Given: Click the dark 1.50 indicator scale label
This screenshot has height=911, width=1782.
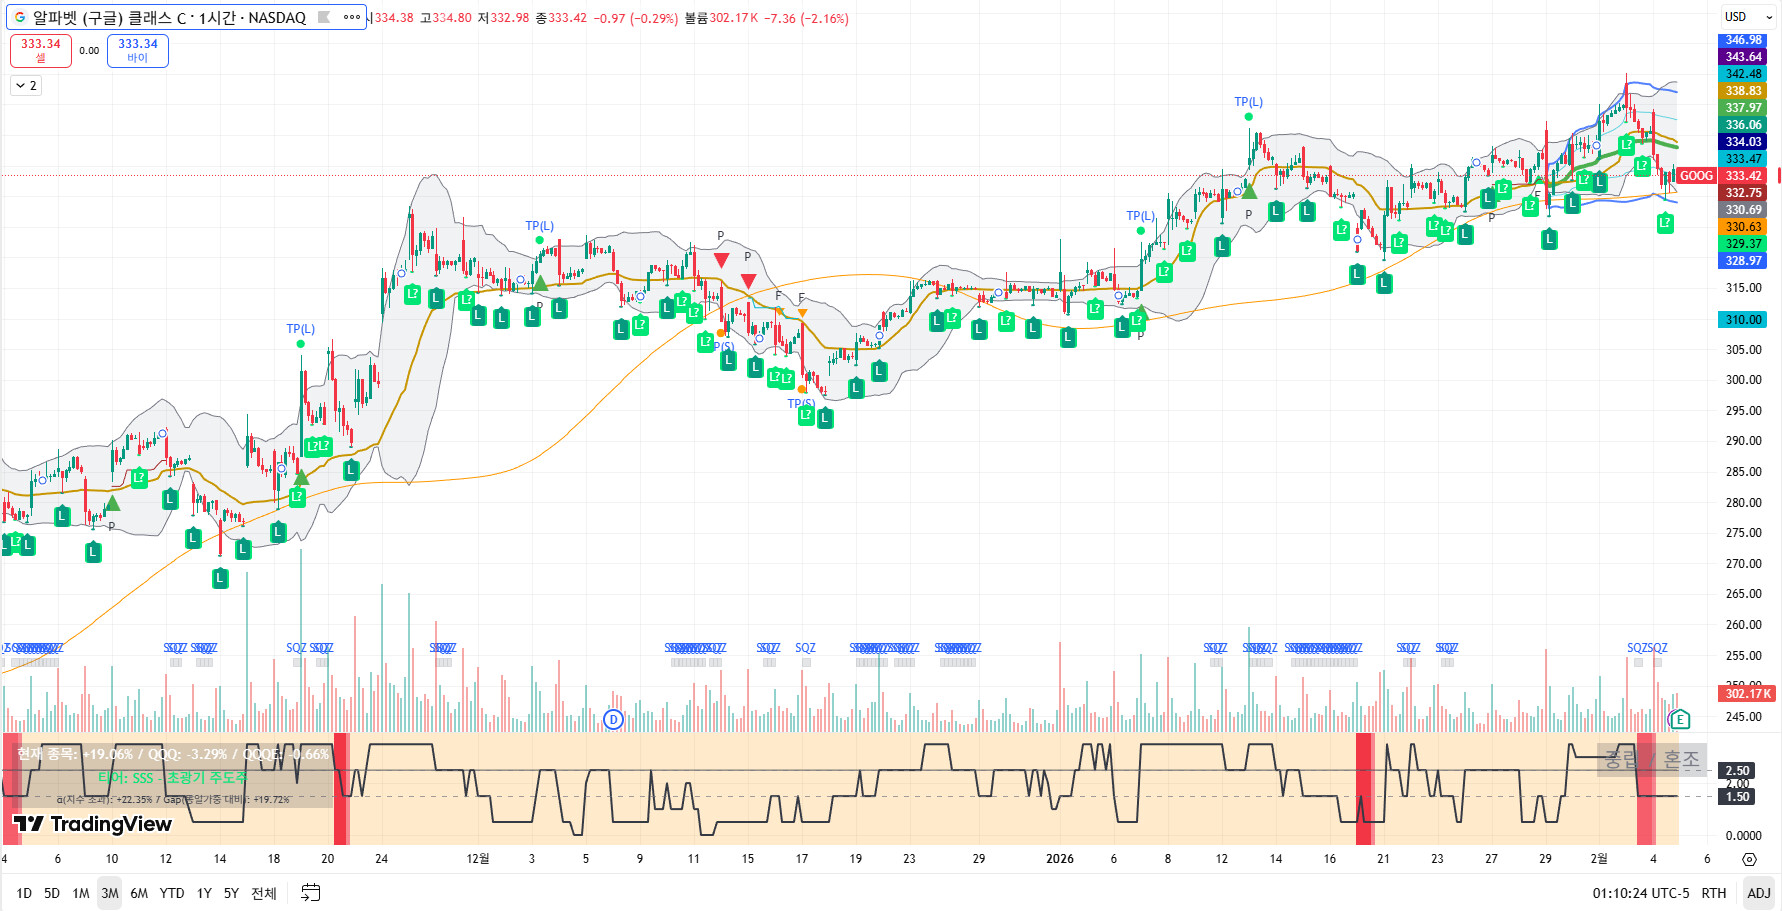Looking at the screenshot, I should (1738, 797).
